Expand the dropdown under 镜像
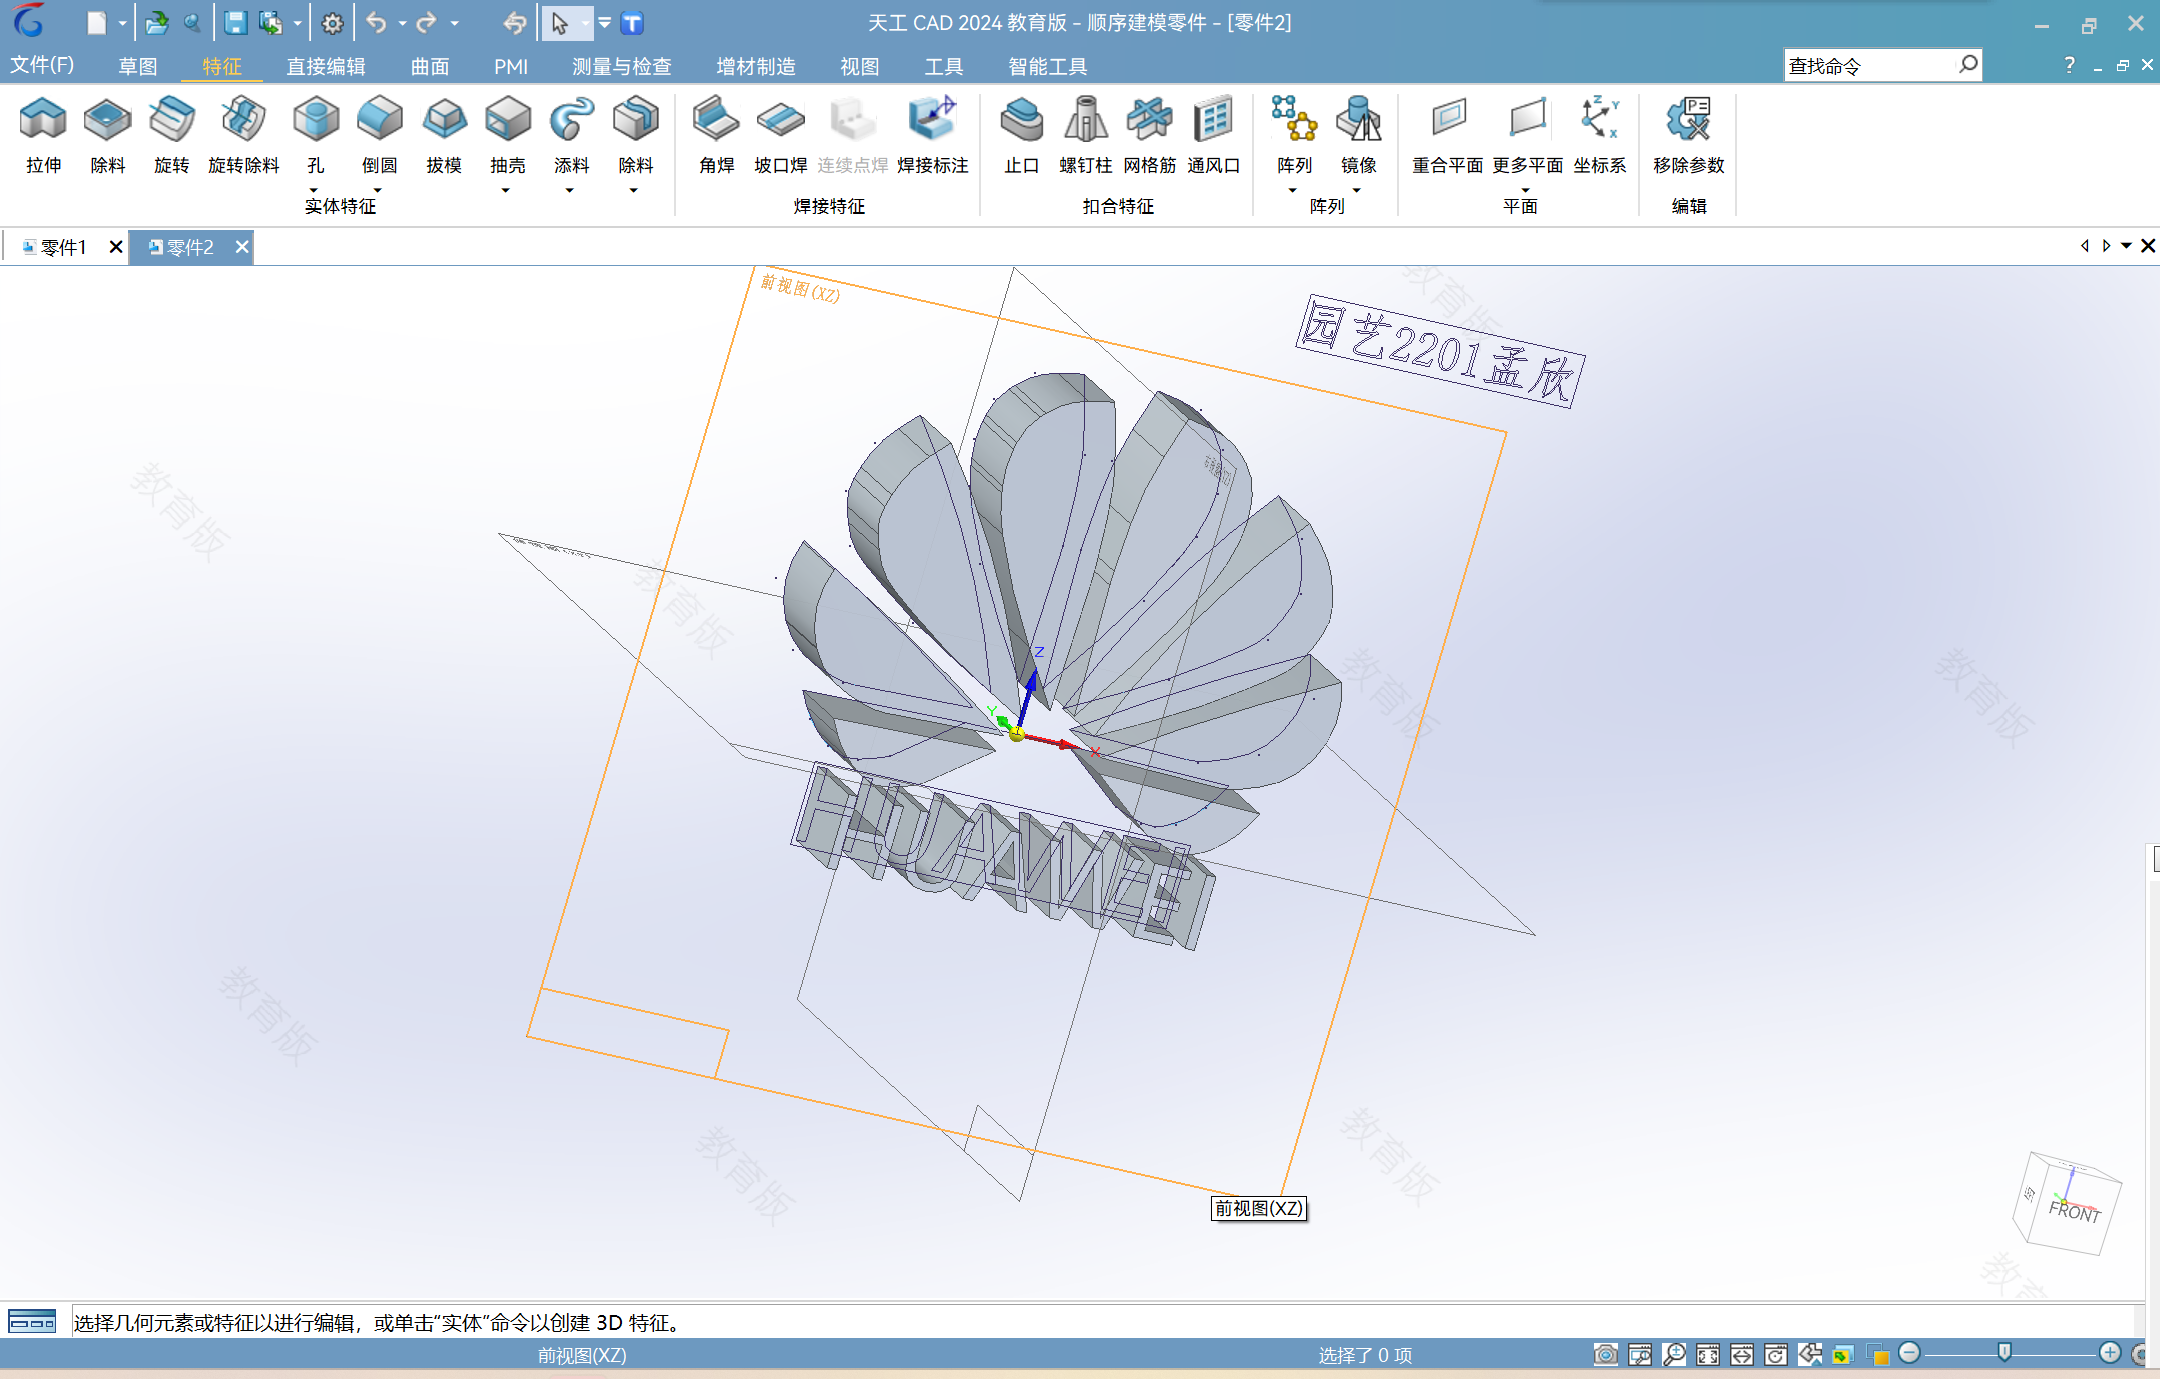This screenshot has height=1379, width=2160. click(1357, 190)
